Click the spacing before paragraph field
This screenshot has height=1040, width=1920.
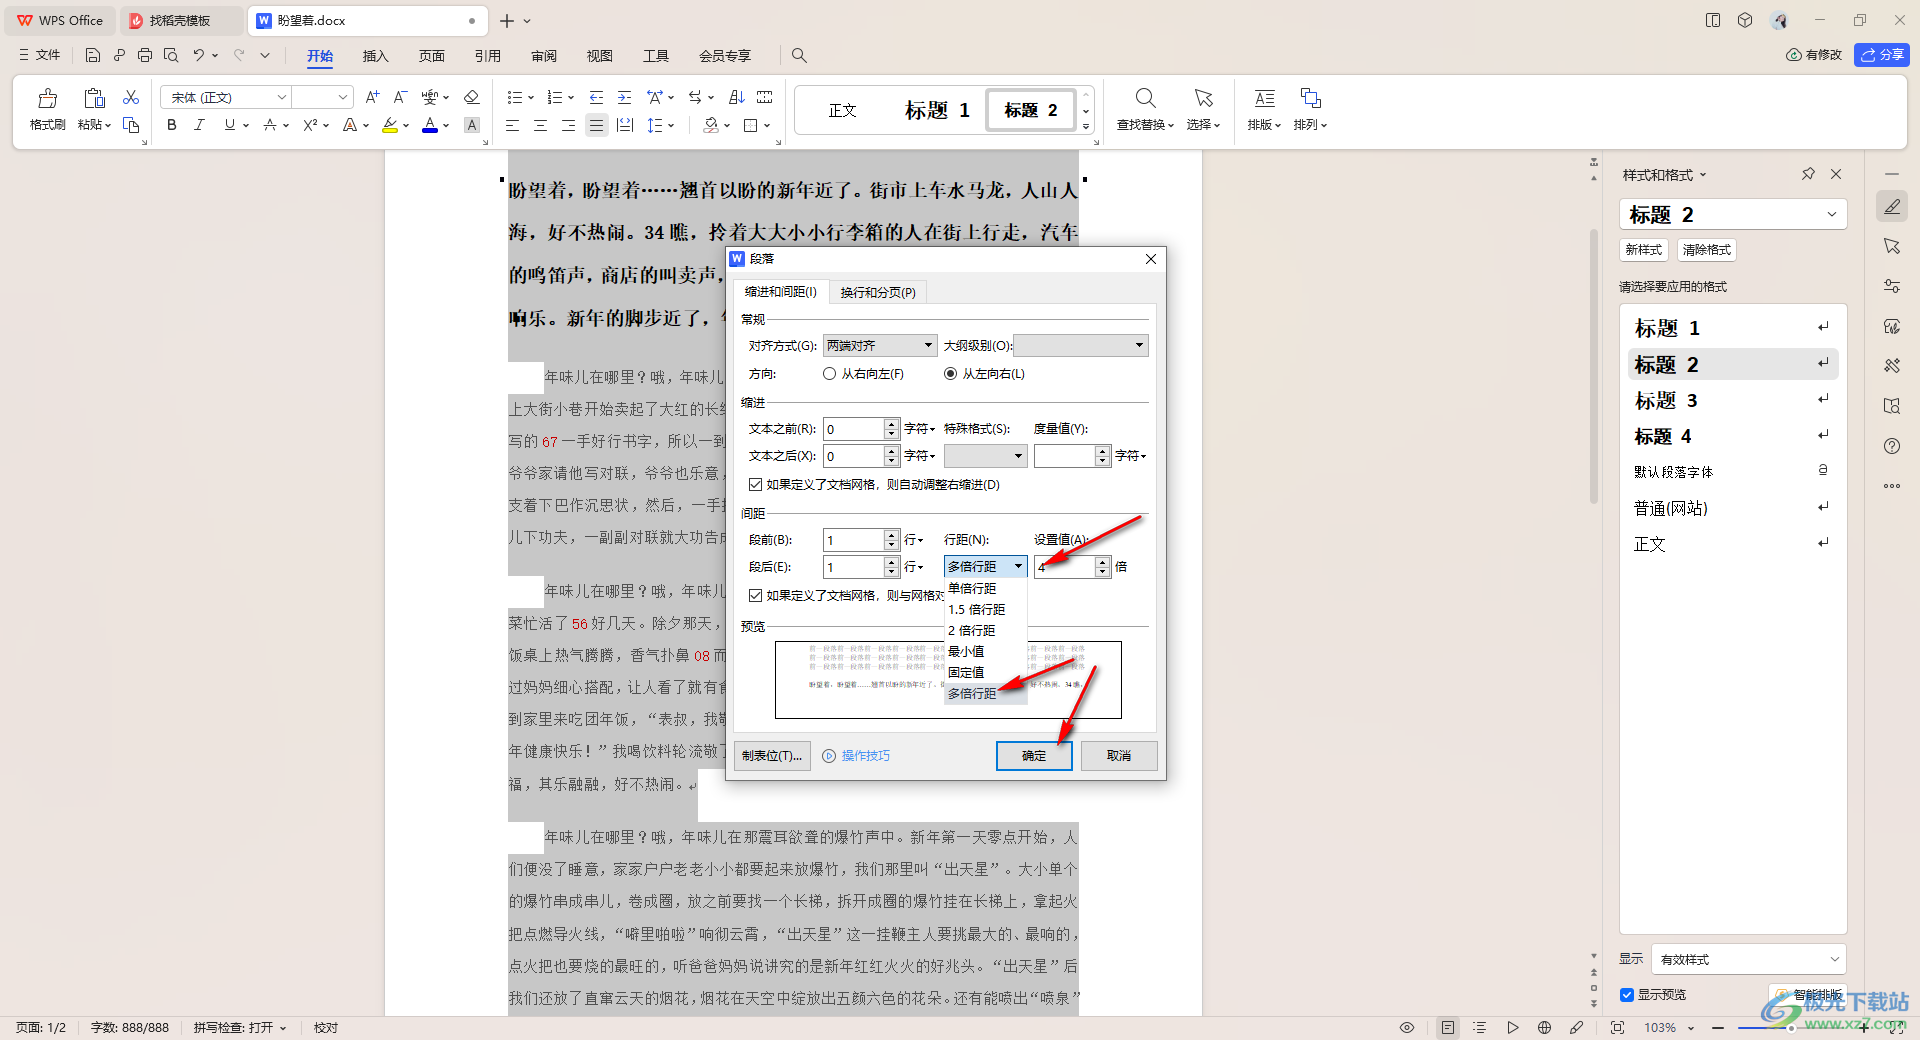(853, 539)
